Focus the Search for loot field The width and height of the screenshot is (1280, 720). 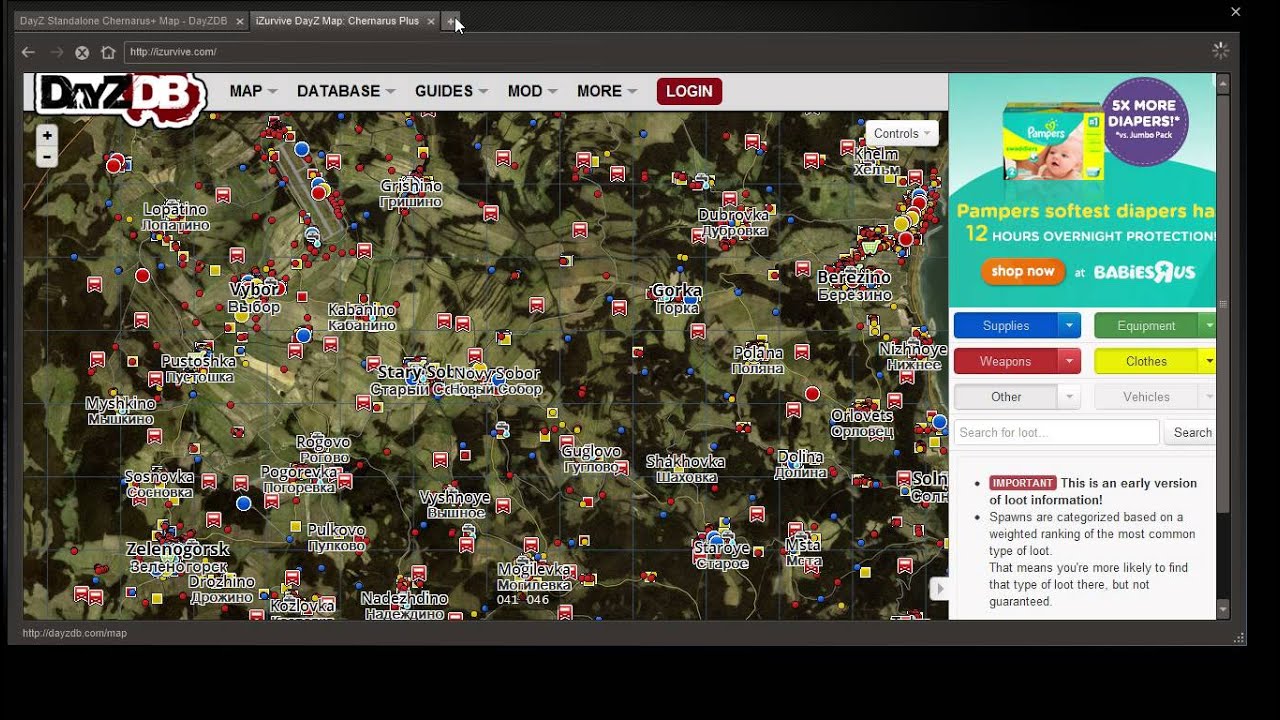[x=1056, y=432]
